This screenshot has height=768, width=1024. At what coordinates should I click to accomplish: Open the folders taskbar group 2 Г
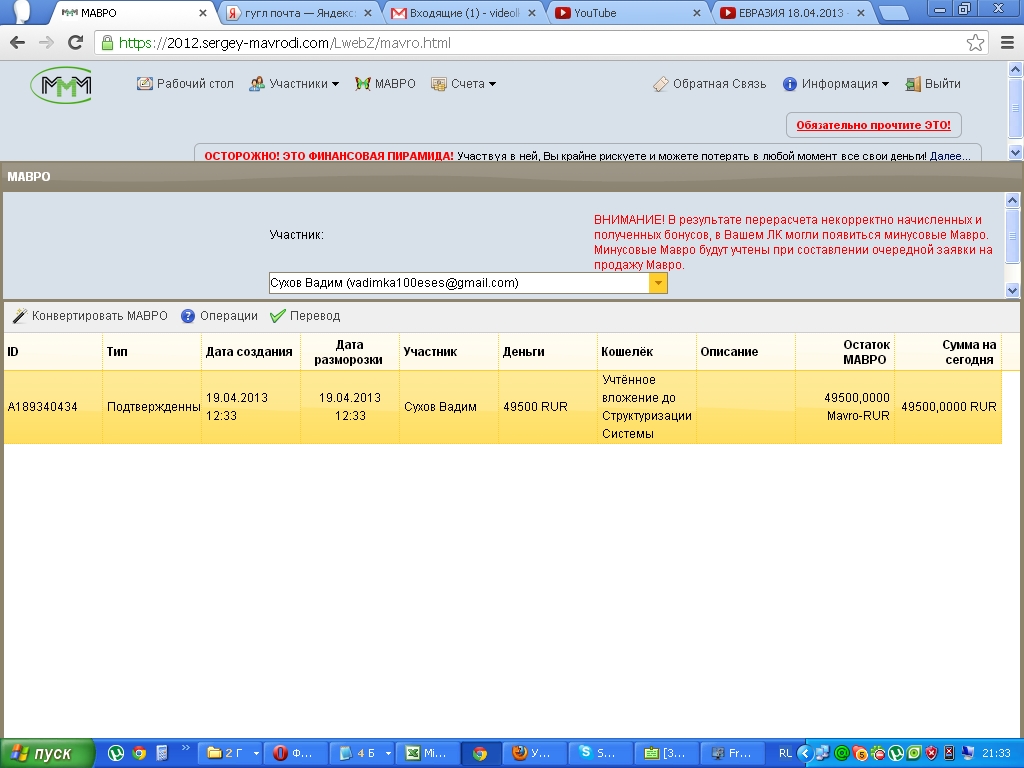[x=229, y=754]
